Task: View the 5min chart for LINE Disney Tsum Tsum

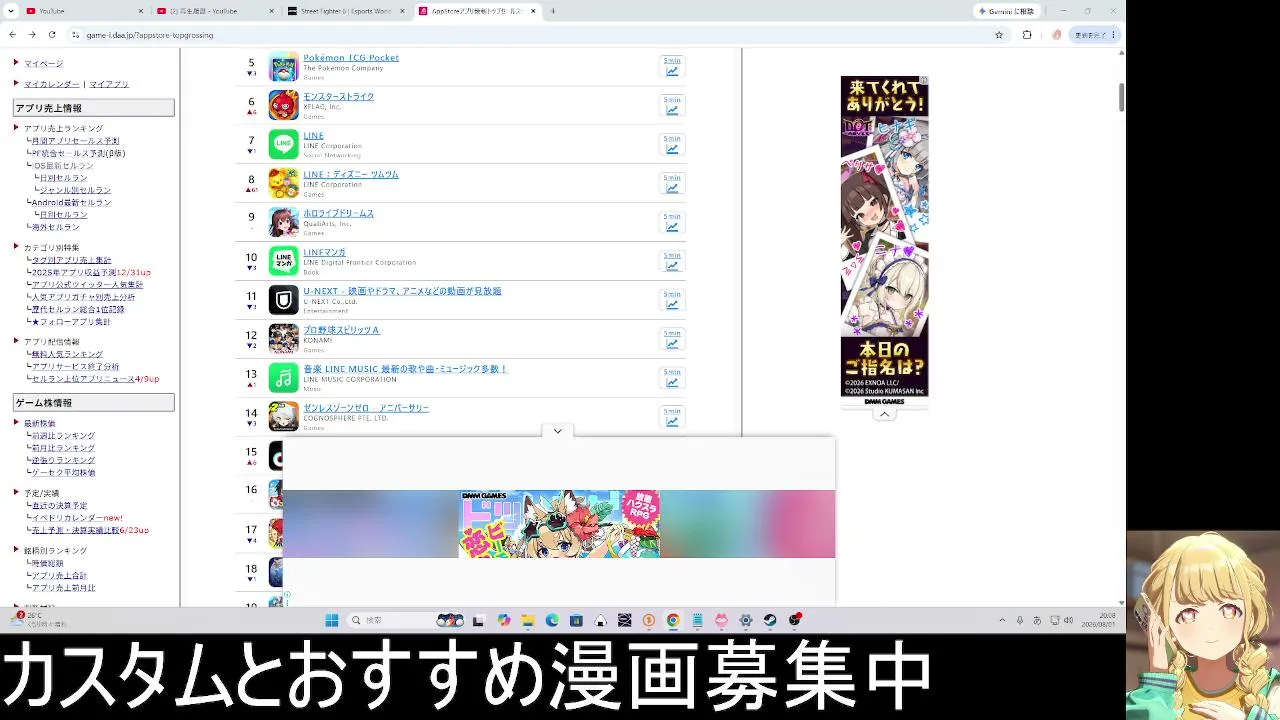Action: click(672, 183)
